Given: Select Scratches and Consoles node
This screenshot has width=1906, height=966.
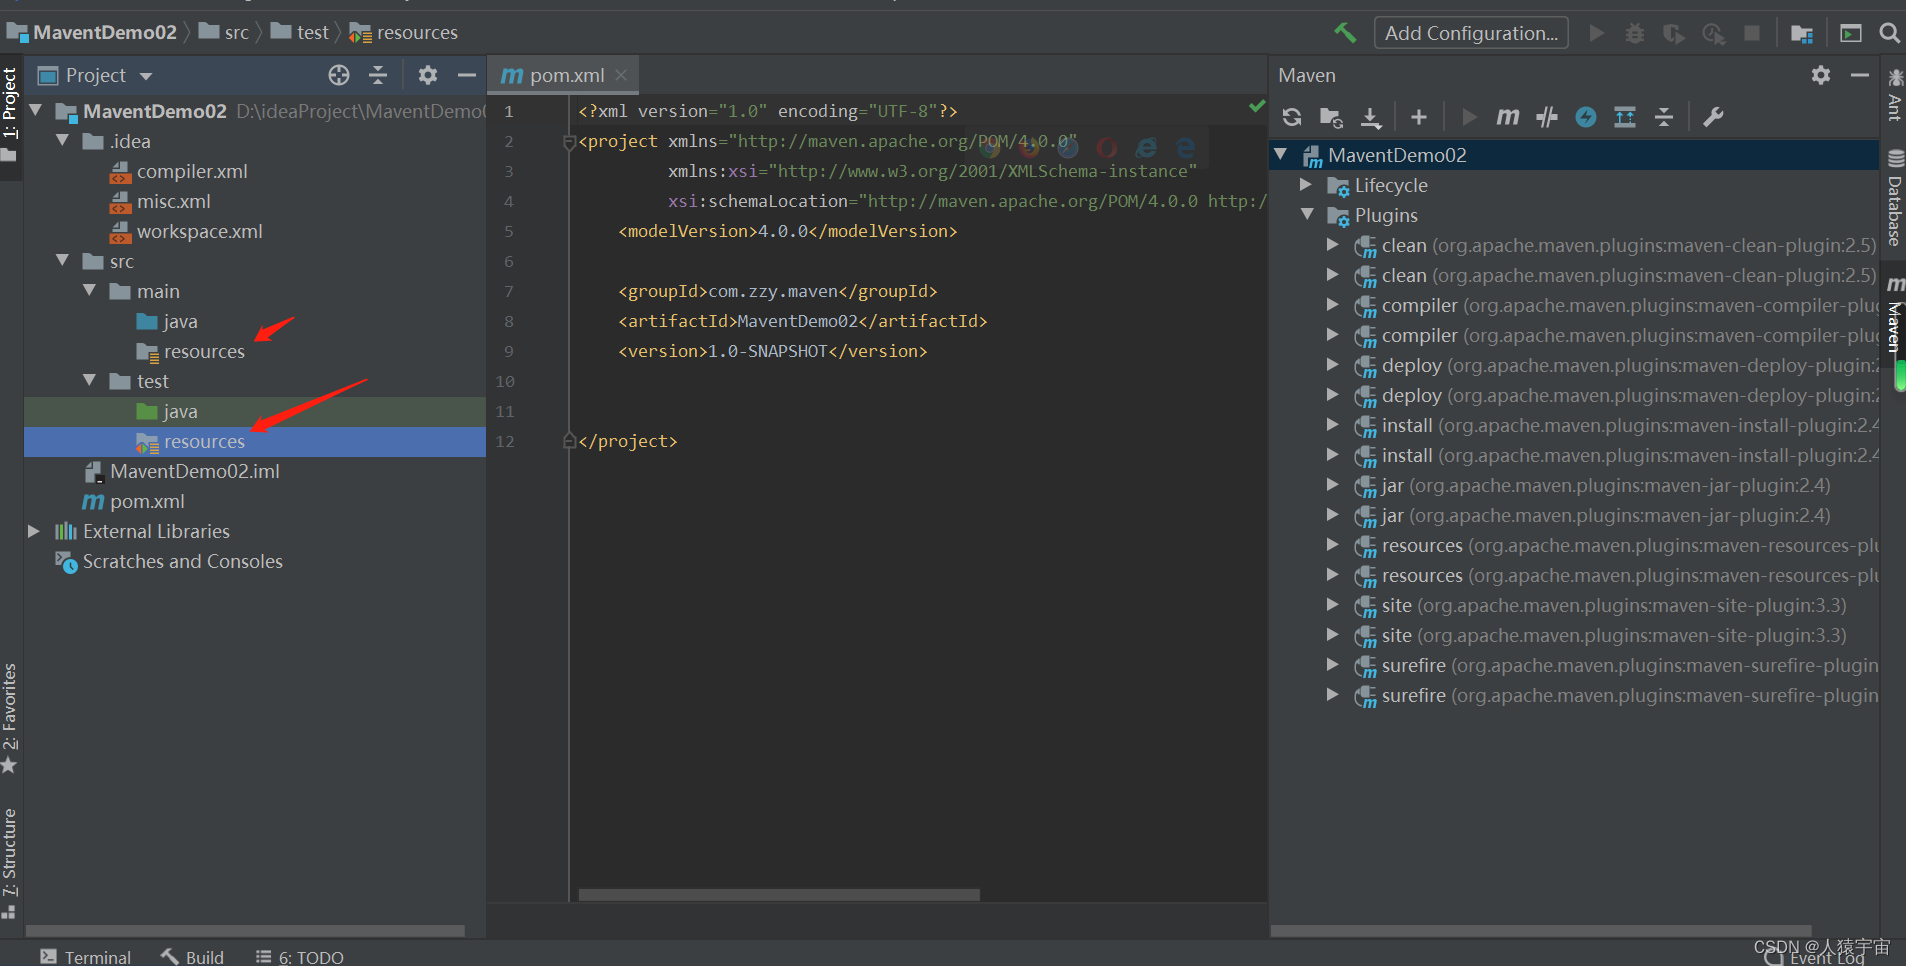Looking at the screenshot, I should coord(182,561).
